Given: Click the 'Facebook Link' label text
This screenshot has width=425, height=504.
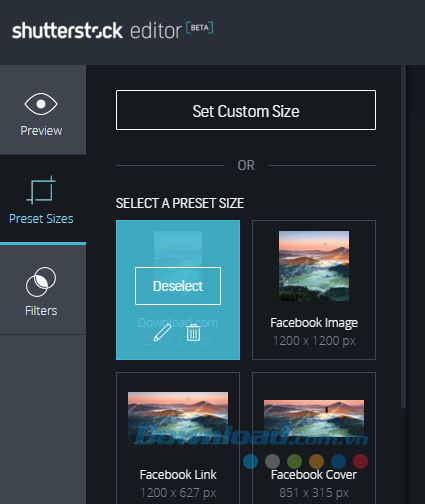Looking at the screenshot, I should tap(178, 474).
